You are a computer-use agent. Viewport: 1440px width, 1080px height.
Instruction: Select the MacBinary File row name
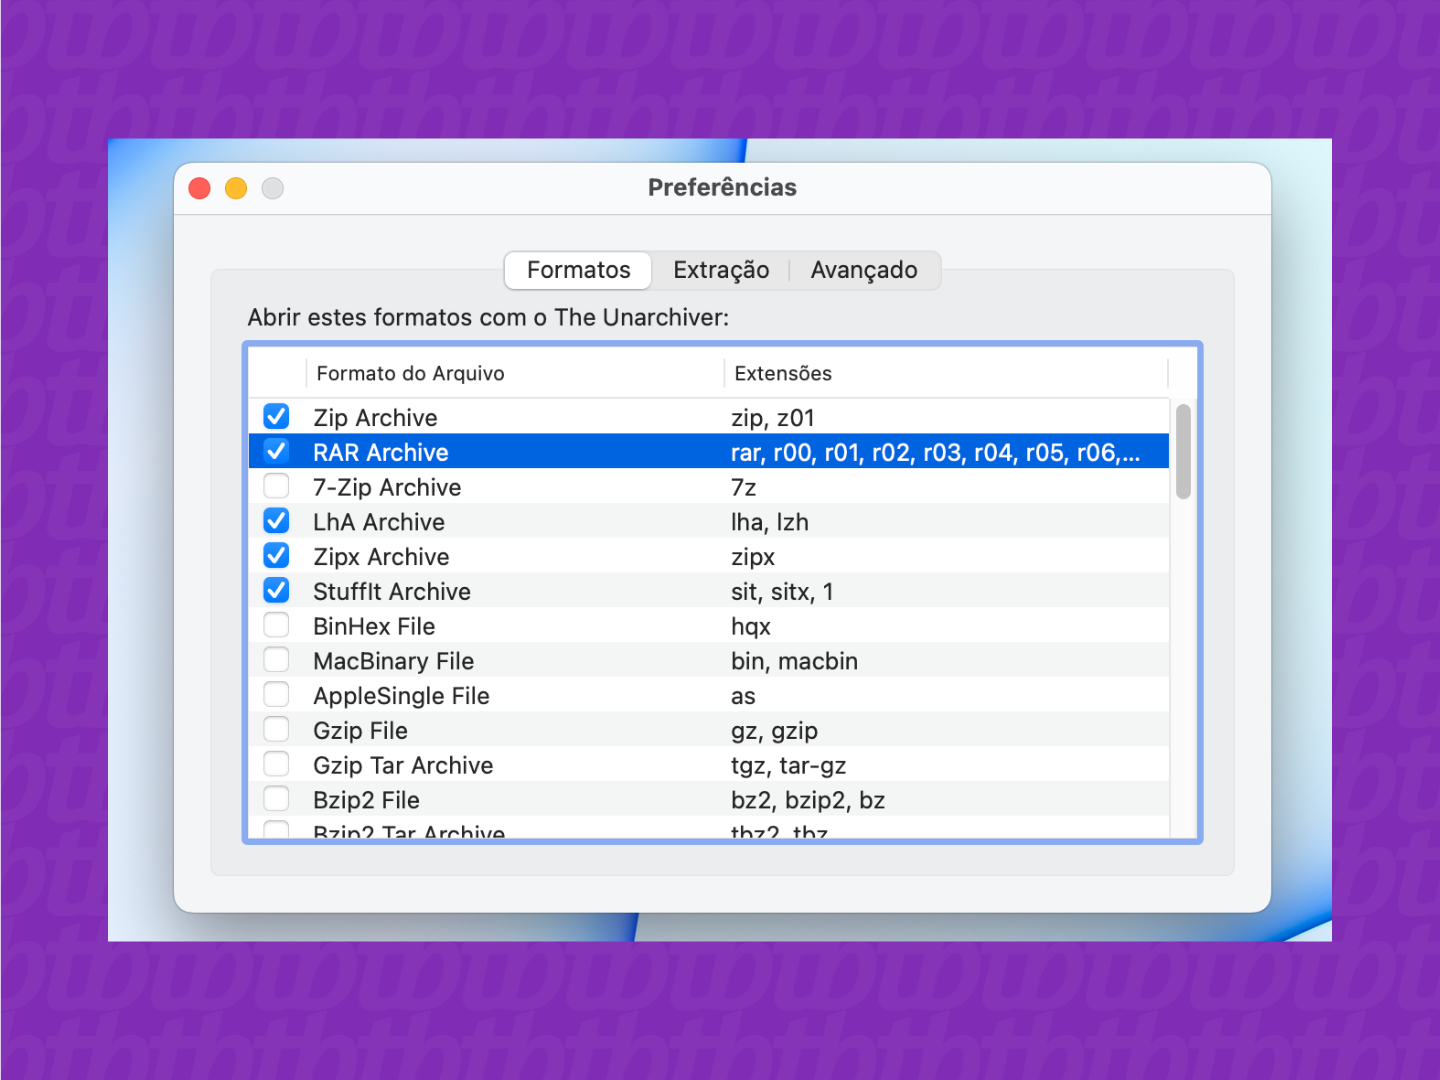[393, 661]
